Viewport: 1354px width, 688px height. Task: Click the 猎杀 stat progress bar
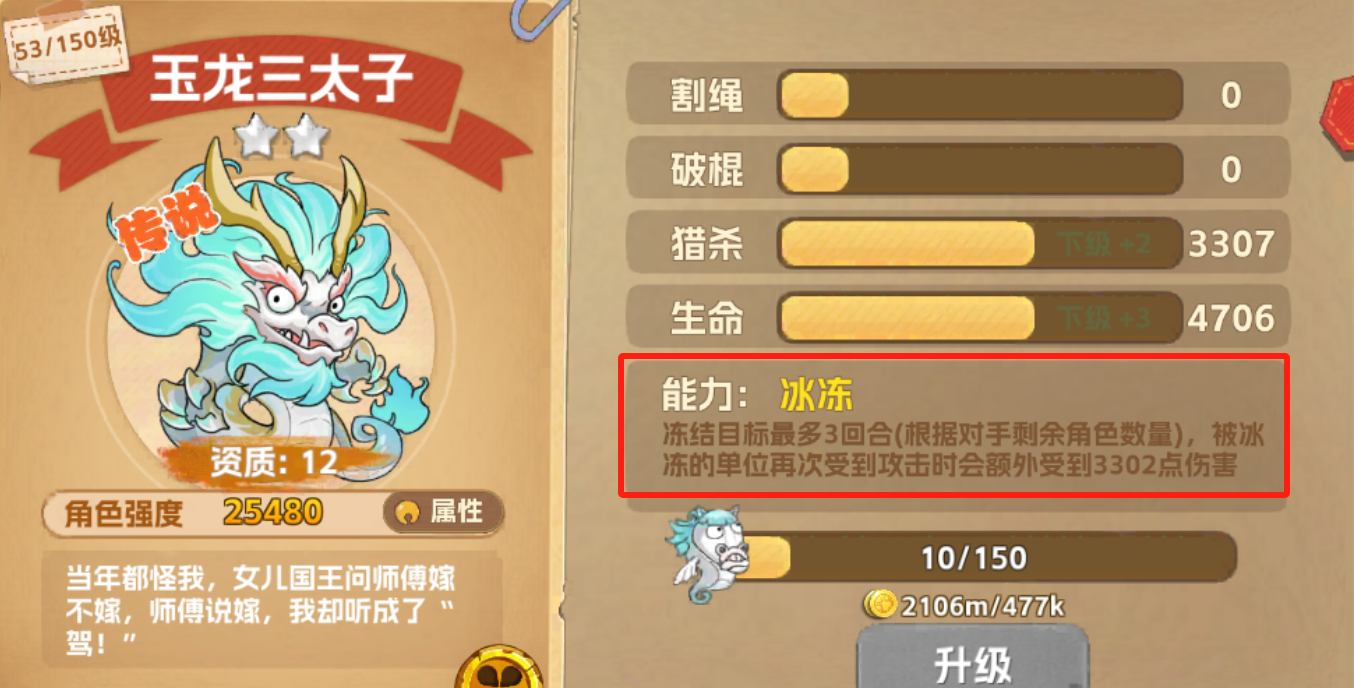click(980, 244)
